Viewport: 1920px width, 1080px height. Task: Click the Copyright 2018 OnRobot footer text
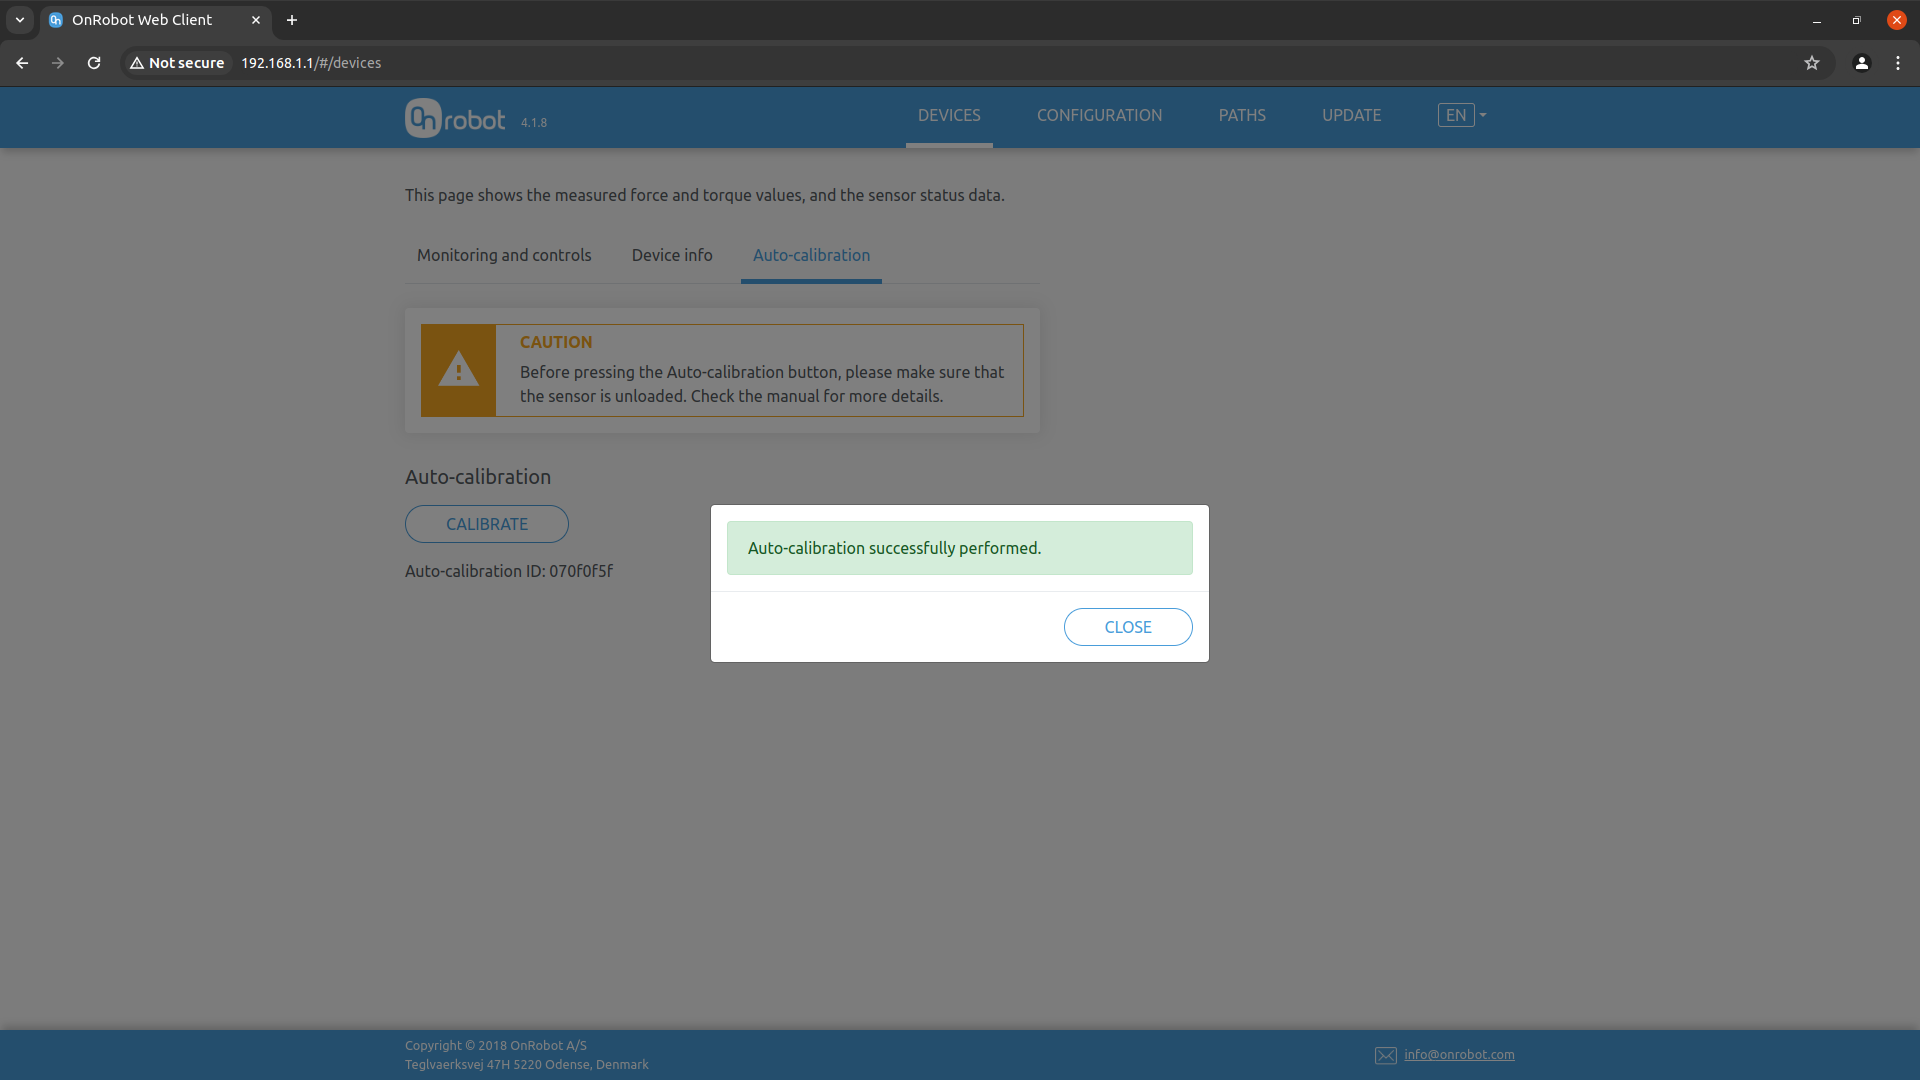[x=496, y=1045]
